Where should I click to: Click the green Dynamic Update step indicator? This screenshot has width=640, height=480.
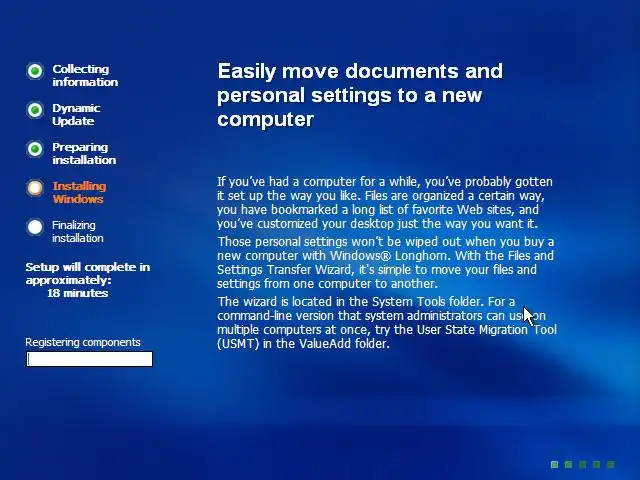(35, 110)
